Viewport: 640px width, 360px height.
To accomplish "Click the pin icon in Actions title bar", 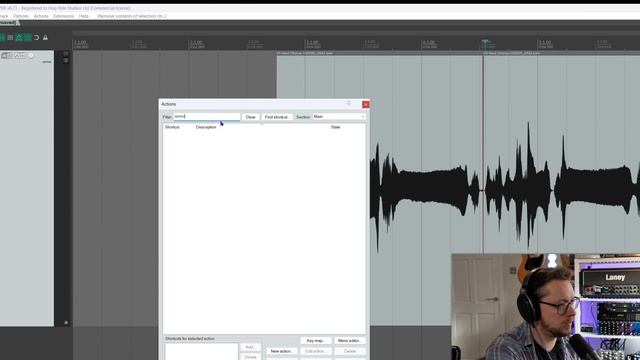I will coord(349,104).
